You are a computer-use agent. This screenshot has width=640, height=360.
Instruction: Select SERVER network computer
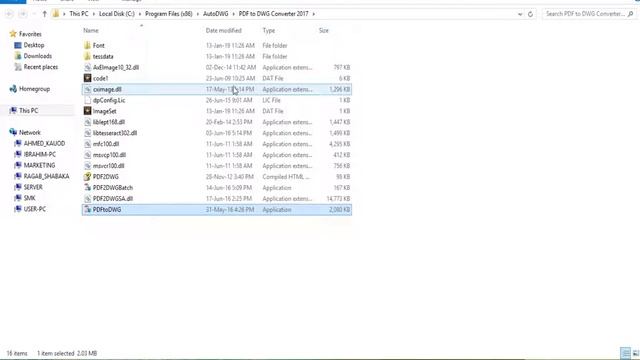pyautogui.click(x=33, y=187)
